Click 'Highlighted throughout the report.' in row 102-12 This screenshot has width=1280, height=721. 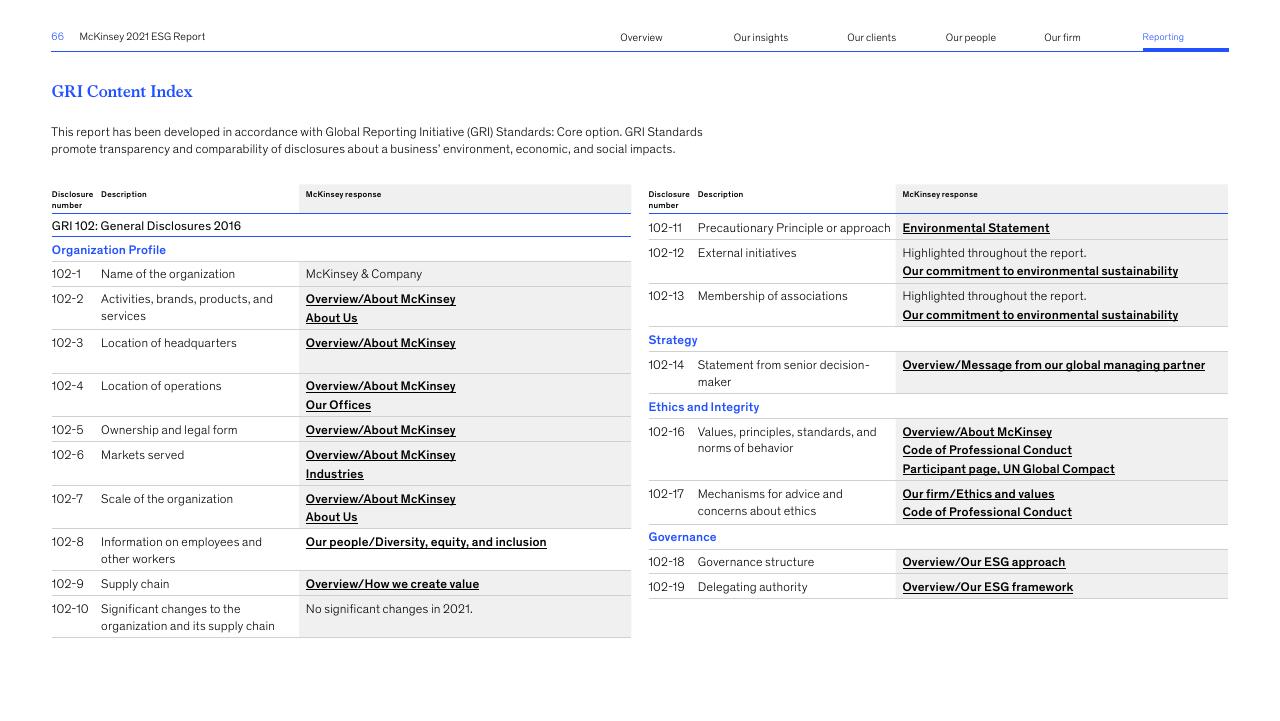tap(994, 253)
